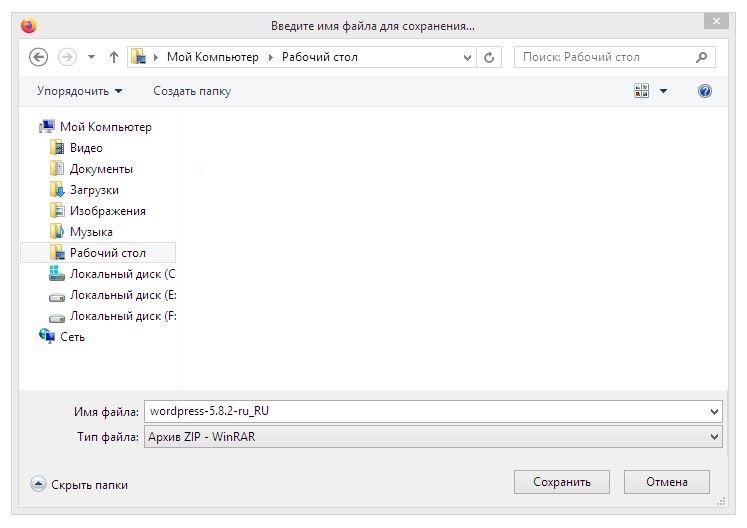Open the recent locations dropdown arrow
Viewport: 747px width, 528px height.
[x=91, y=57]
